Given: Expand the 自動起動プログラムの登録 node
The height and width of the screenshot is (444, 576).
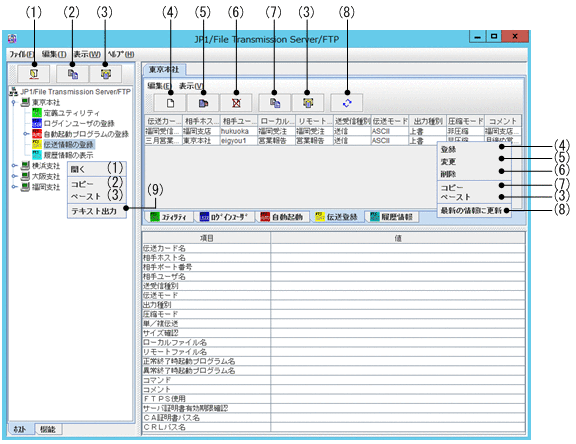Looking at the screenshot, I should (x=26, y=134).
